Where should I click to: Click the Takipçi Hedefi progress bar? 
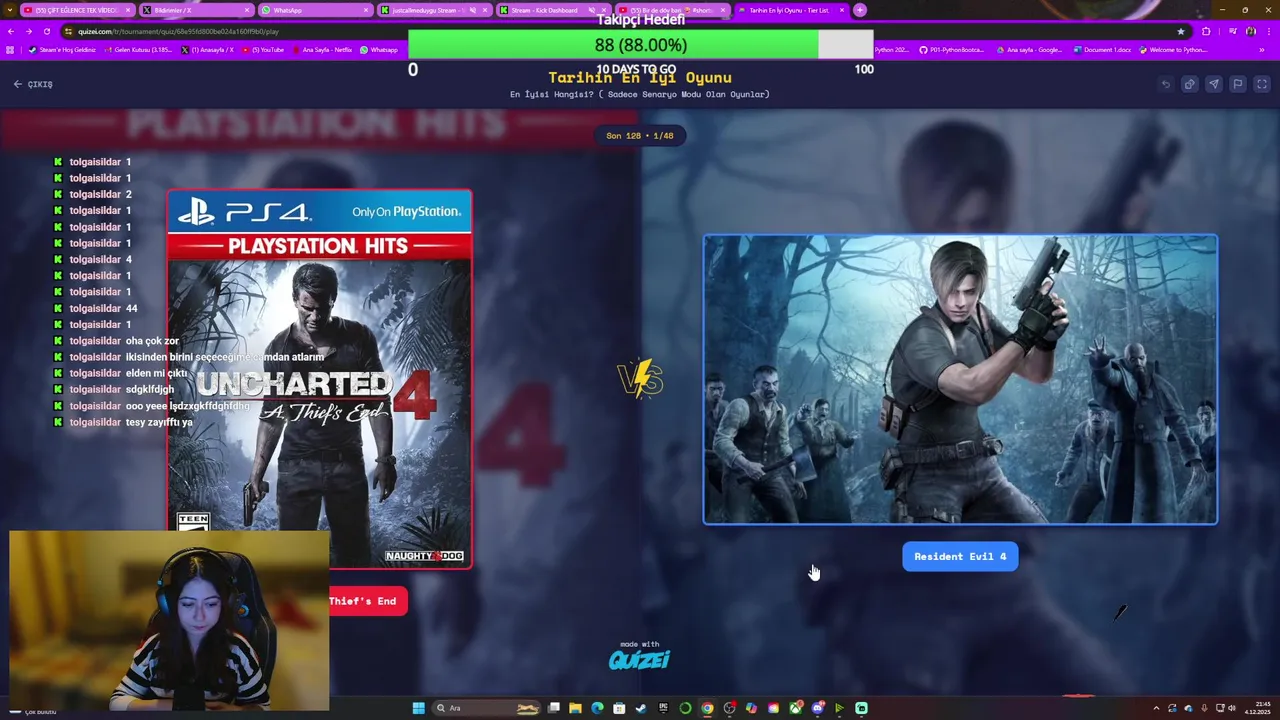640,45
